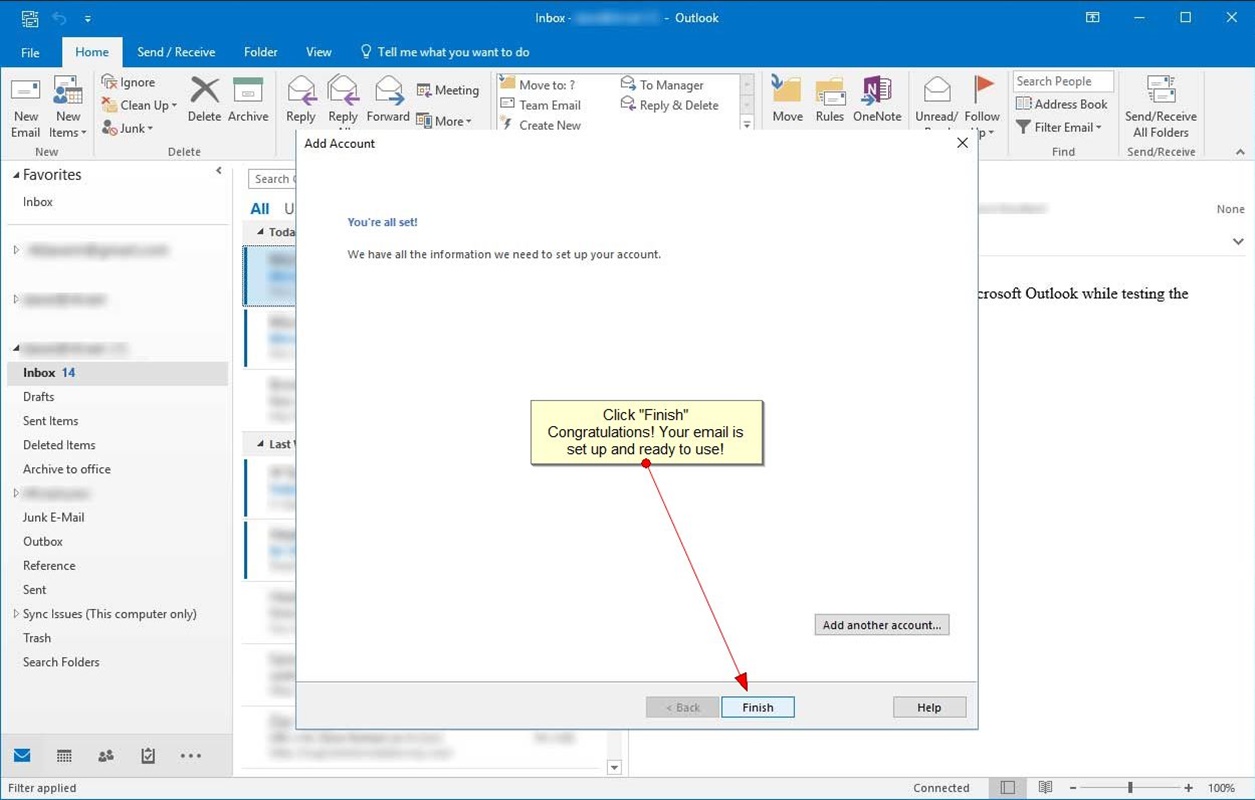Open the Sent Items folder
This screenshot has width=1255, height=800.
pyautogui.click(x=51, y=421)
